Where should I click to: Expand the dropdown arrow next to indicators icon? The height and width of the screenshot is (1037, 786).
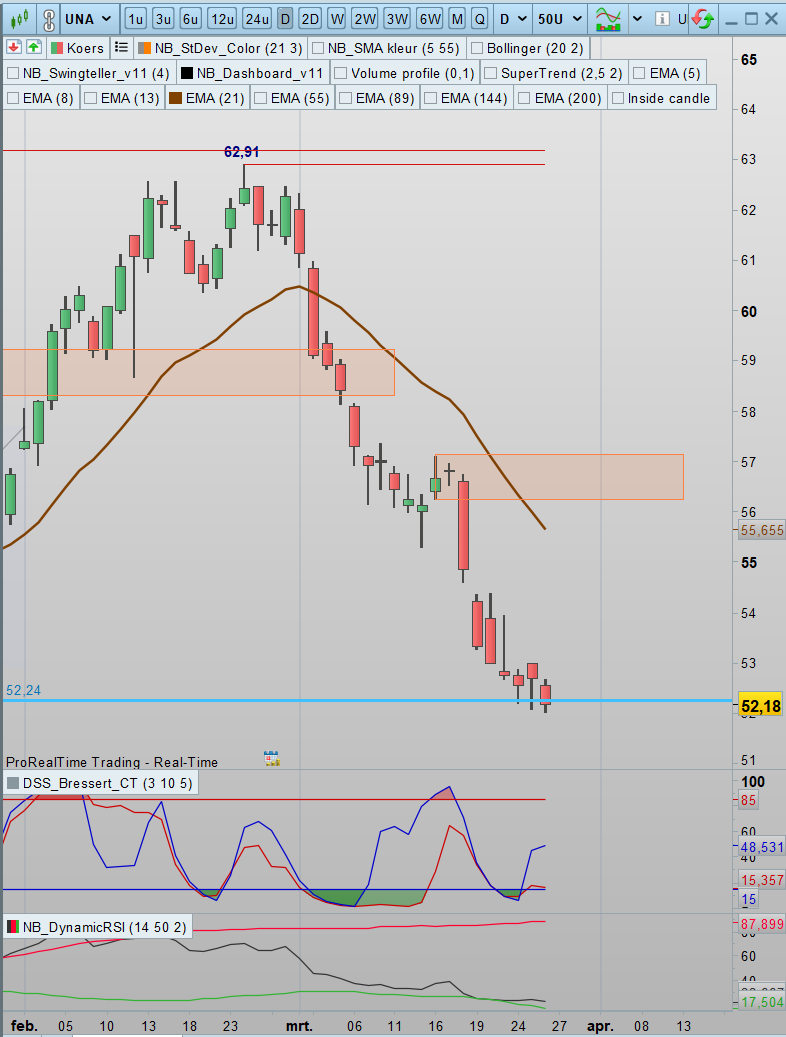[637, 19]
